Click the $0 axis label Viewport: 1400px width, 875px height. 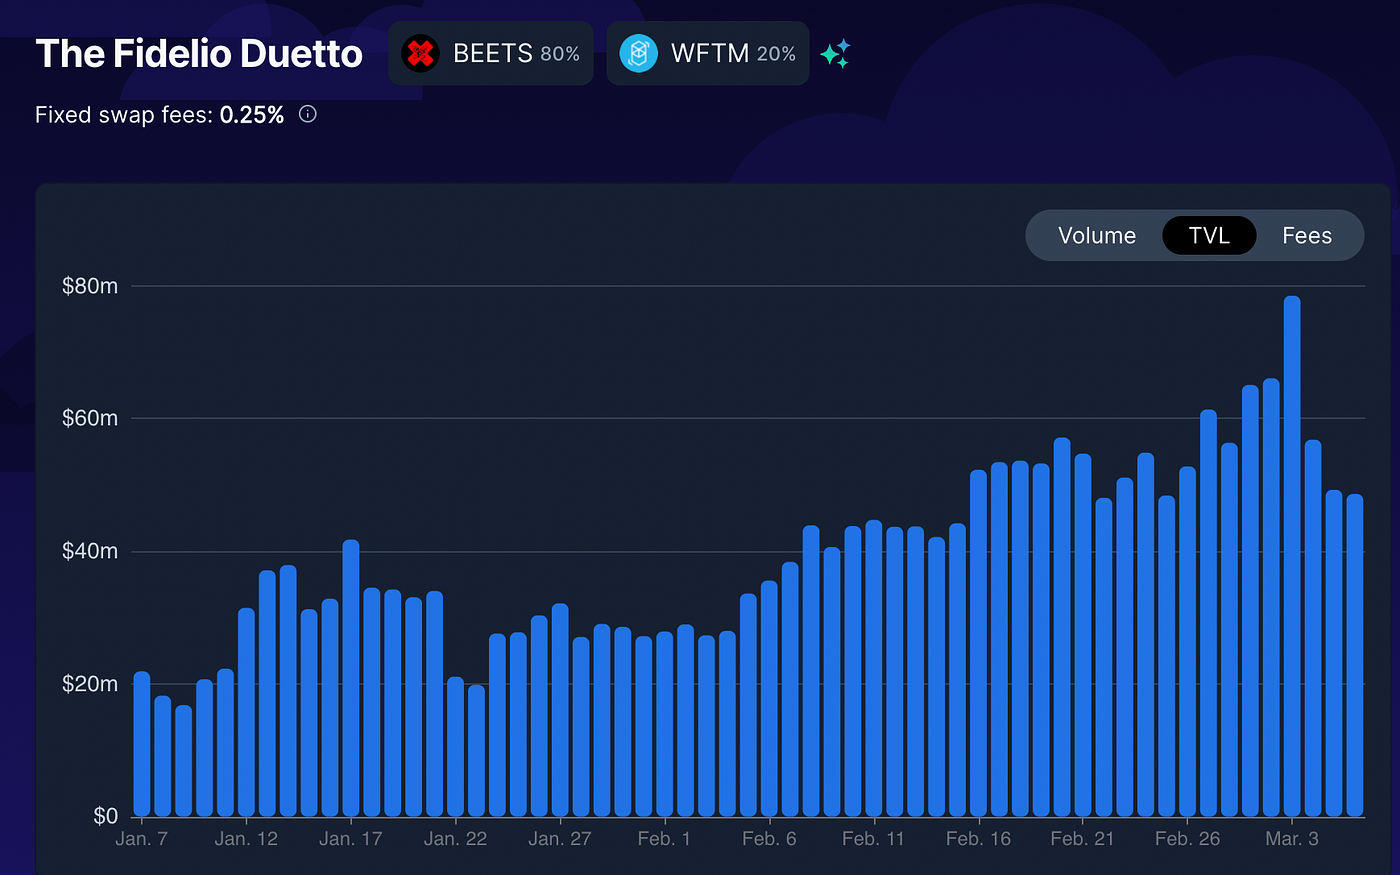point(106,816)
